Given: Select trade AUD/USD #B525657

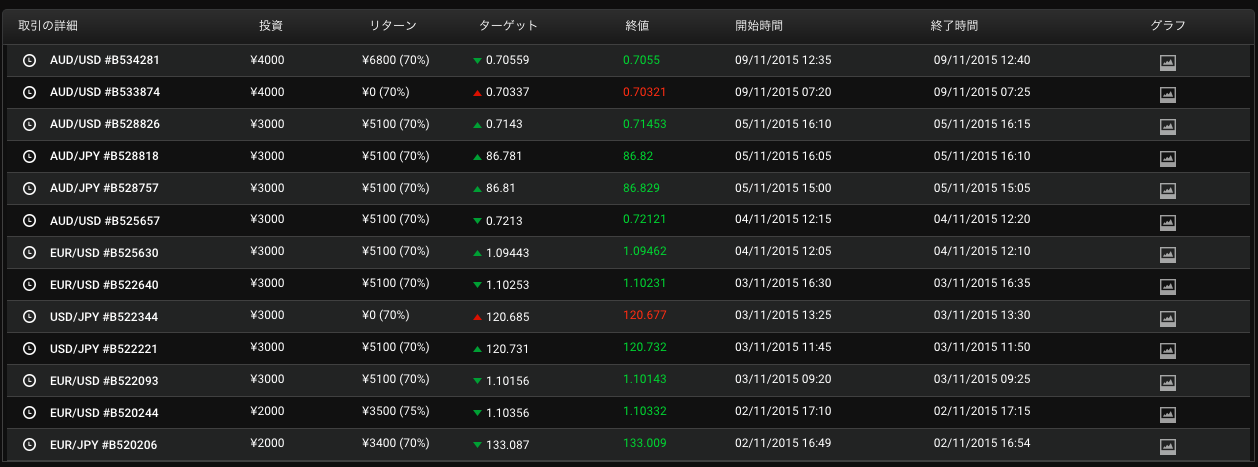Looking at the screenshot, I should click(x=104, y=220).
